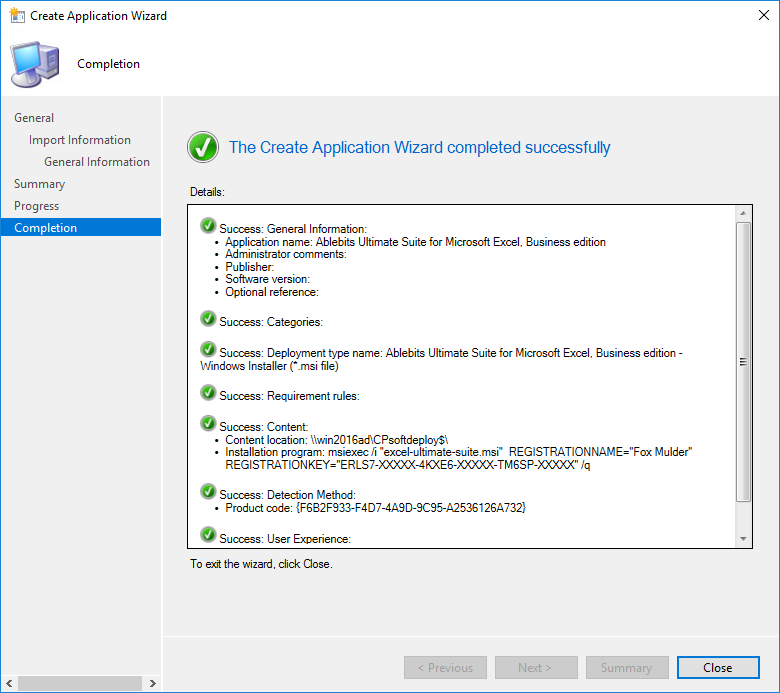Click green check beside Categories
The height and width of the screenshot is (693, 780).
[x=208, y=318]
